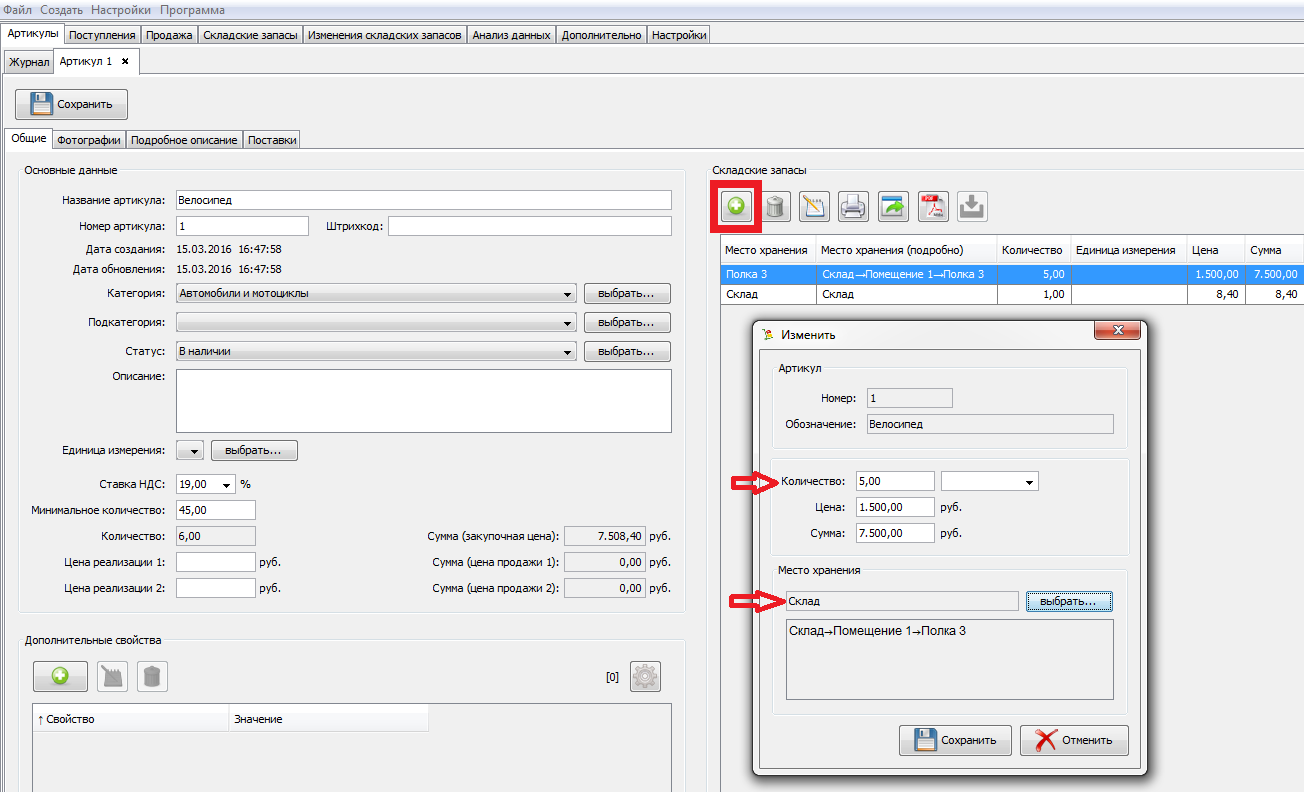The width and height of the screenshot is (1304, 792).
Task: Click the Количество column header in stock table
Action: pos(1033,250)
